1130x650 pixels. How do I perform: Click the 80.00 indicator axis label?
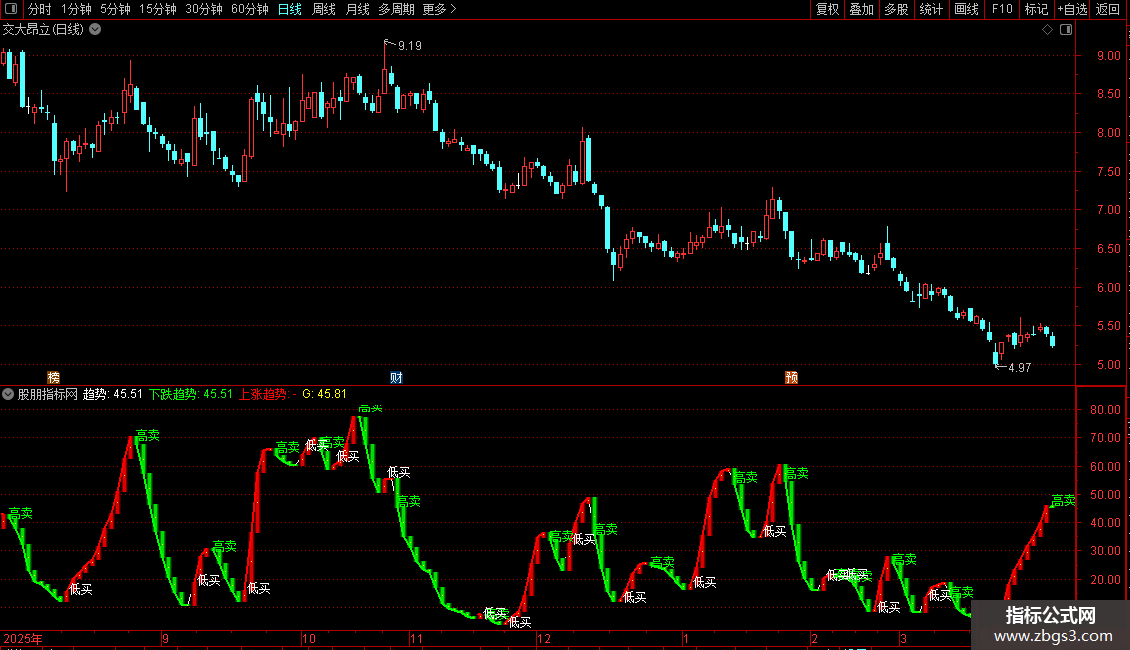coord(1105,409)
